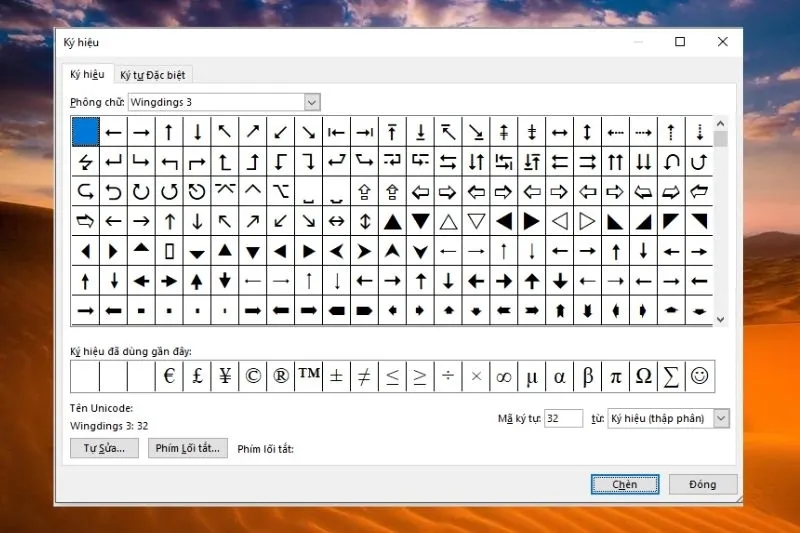Click the 'Tên Unicode:' label
The height and width of the screenshot is (533, 800).
click(x=102, y=408)
